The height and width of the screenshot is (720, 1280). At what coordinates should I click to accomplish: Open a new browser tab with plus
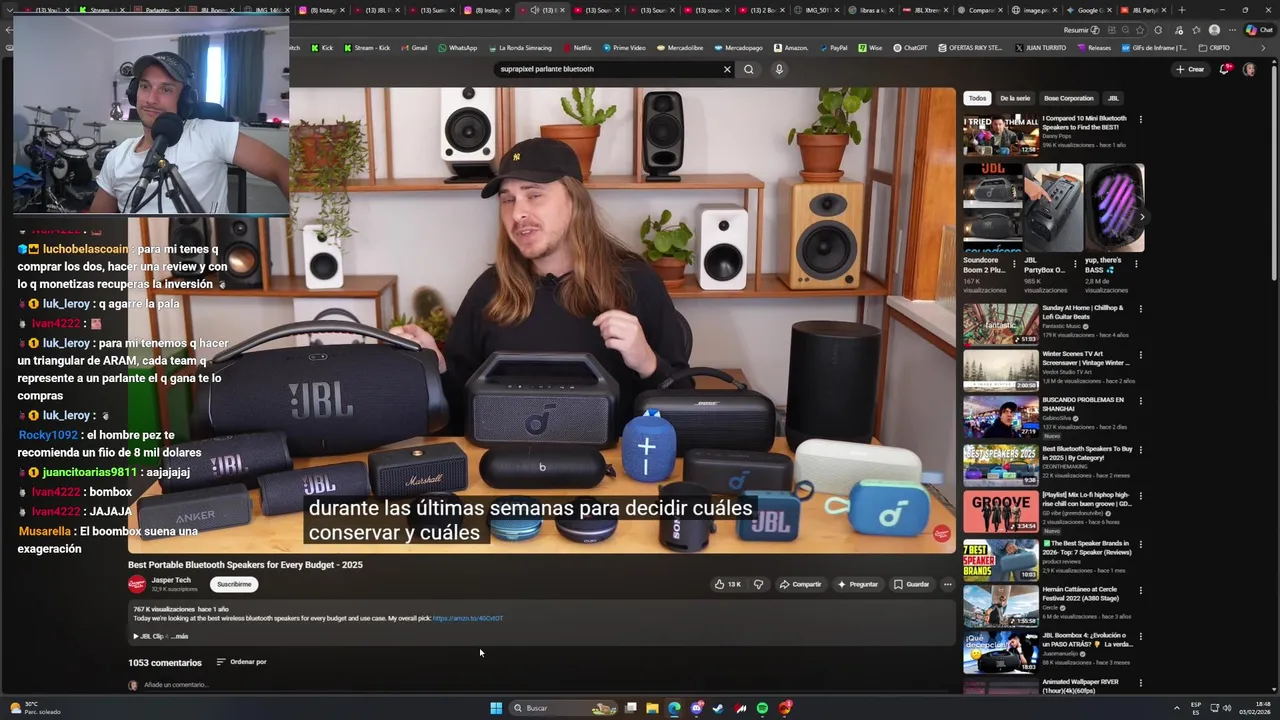click(1182, 10)
